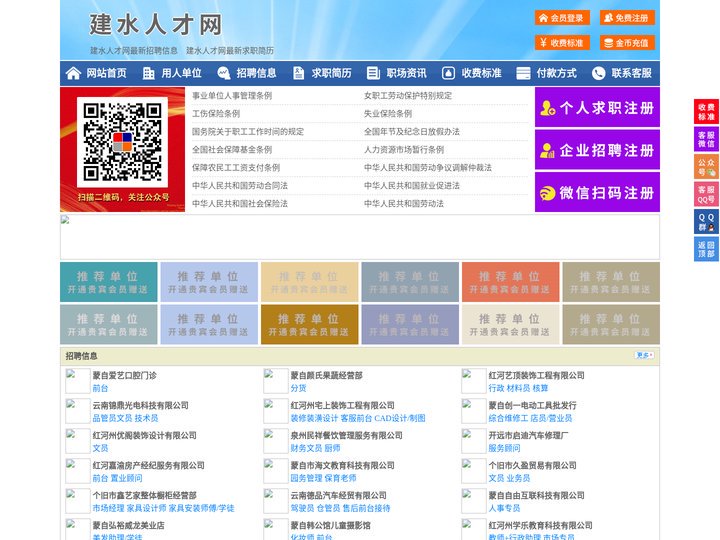The image size is (720, 540).
Task: Open 事业单位人事管理条例 link
Action: 232,96
